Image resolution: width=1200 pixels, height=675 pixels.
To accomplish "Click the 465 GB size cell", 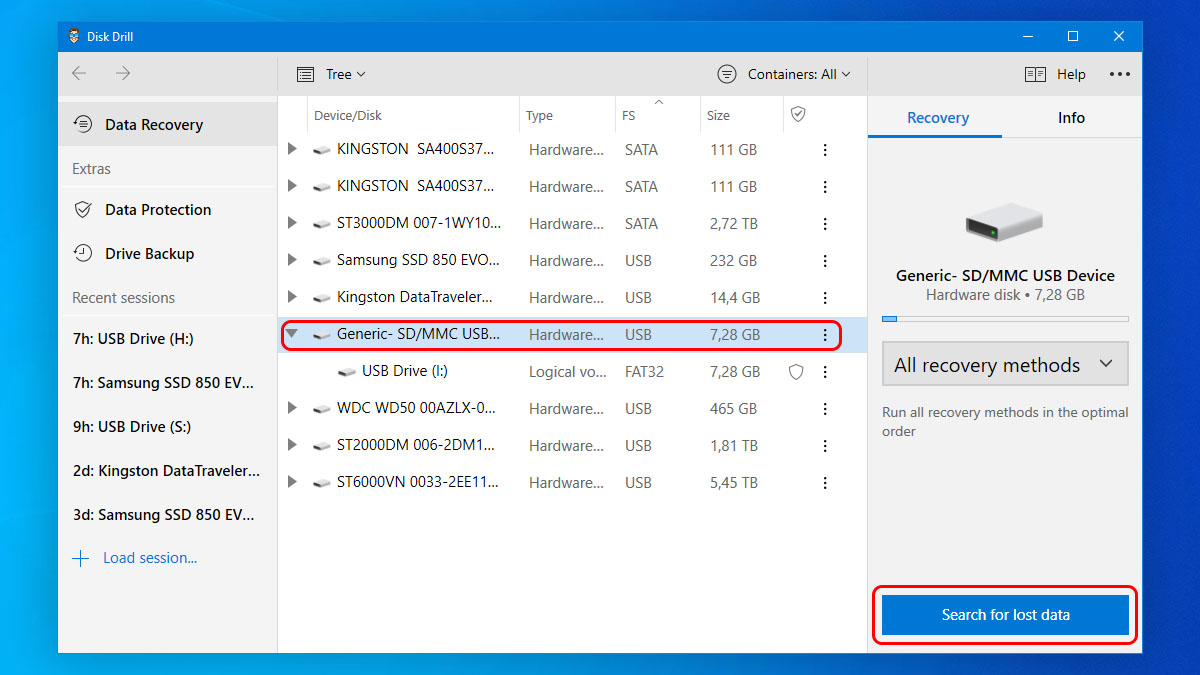I will pyautogui.click(x=735, y=409).
